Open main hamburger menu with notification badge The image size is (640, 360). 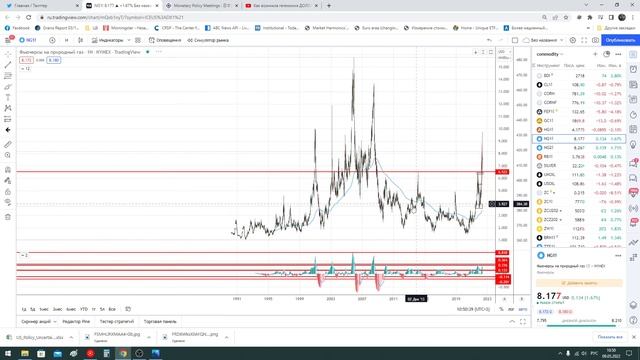(x=9, y=40)
